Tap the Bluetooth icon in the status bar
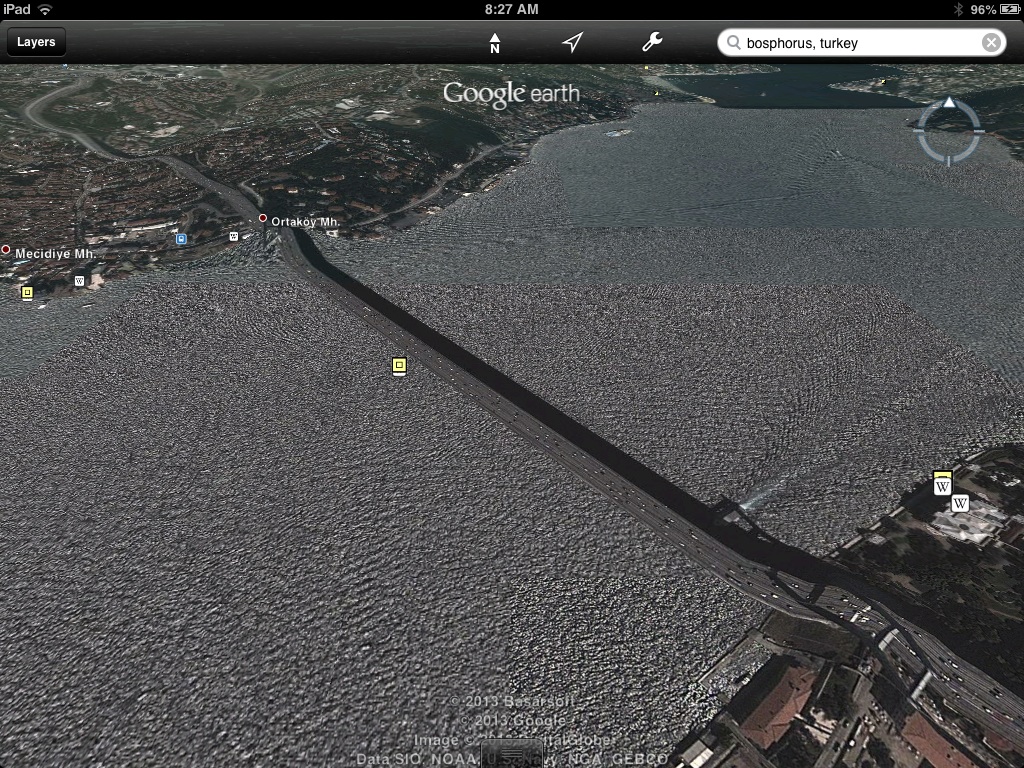The width and height of the screenshot is (1024, 768). pos(958,9)
